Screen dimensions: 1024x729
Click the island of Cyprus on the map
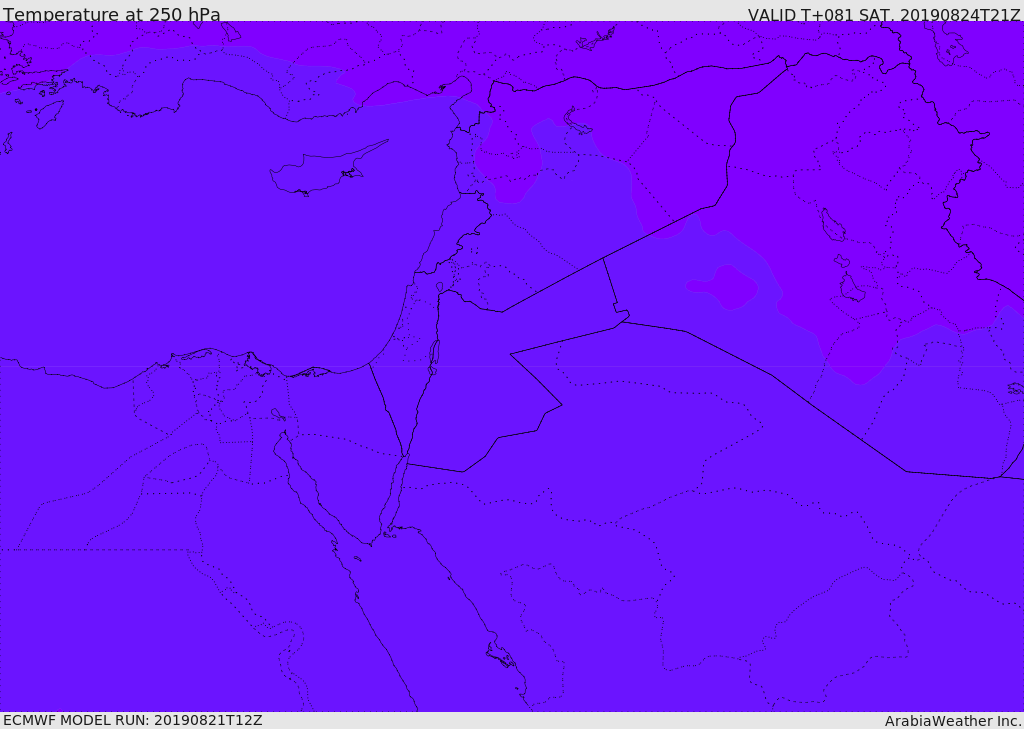(x=320, y=170)
